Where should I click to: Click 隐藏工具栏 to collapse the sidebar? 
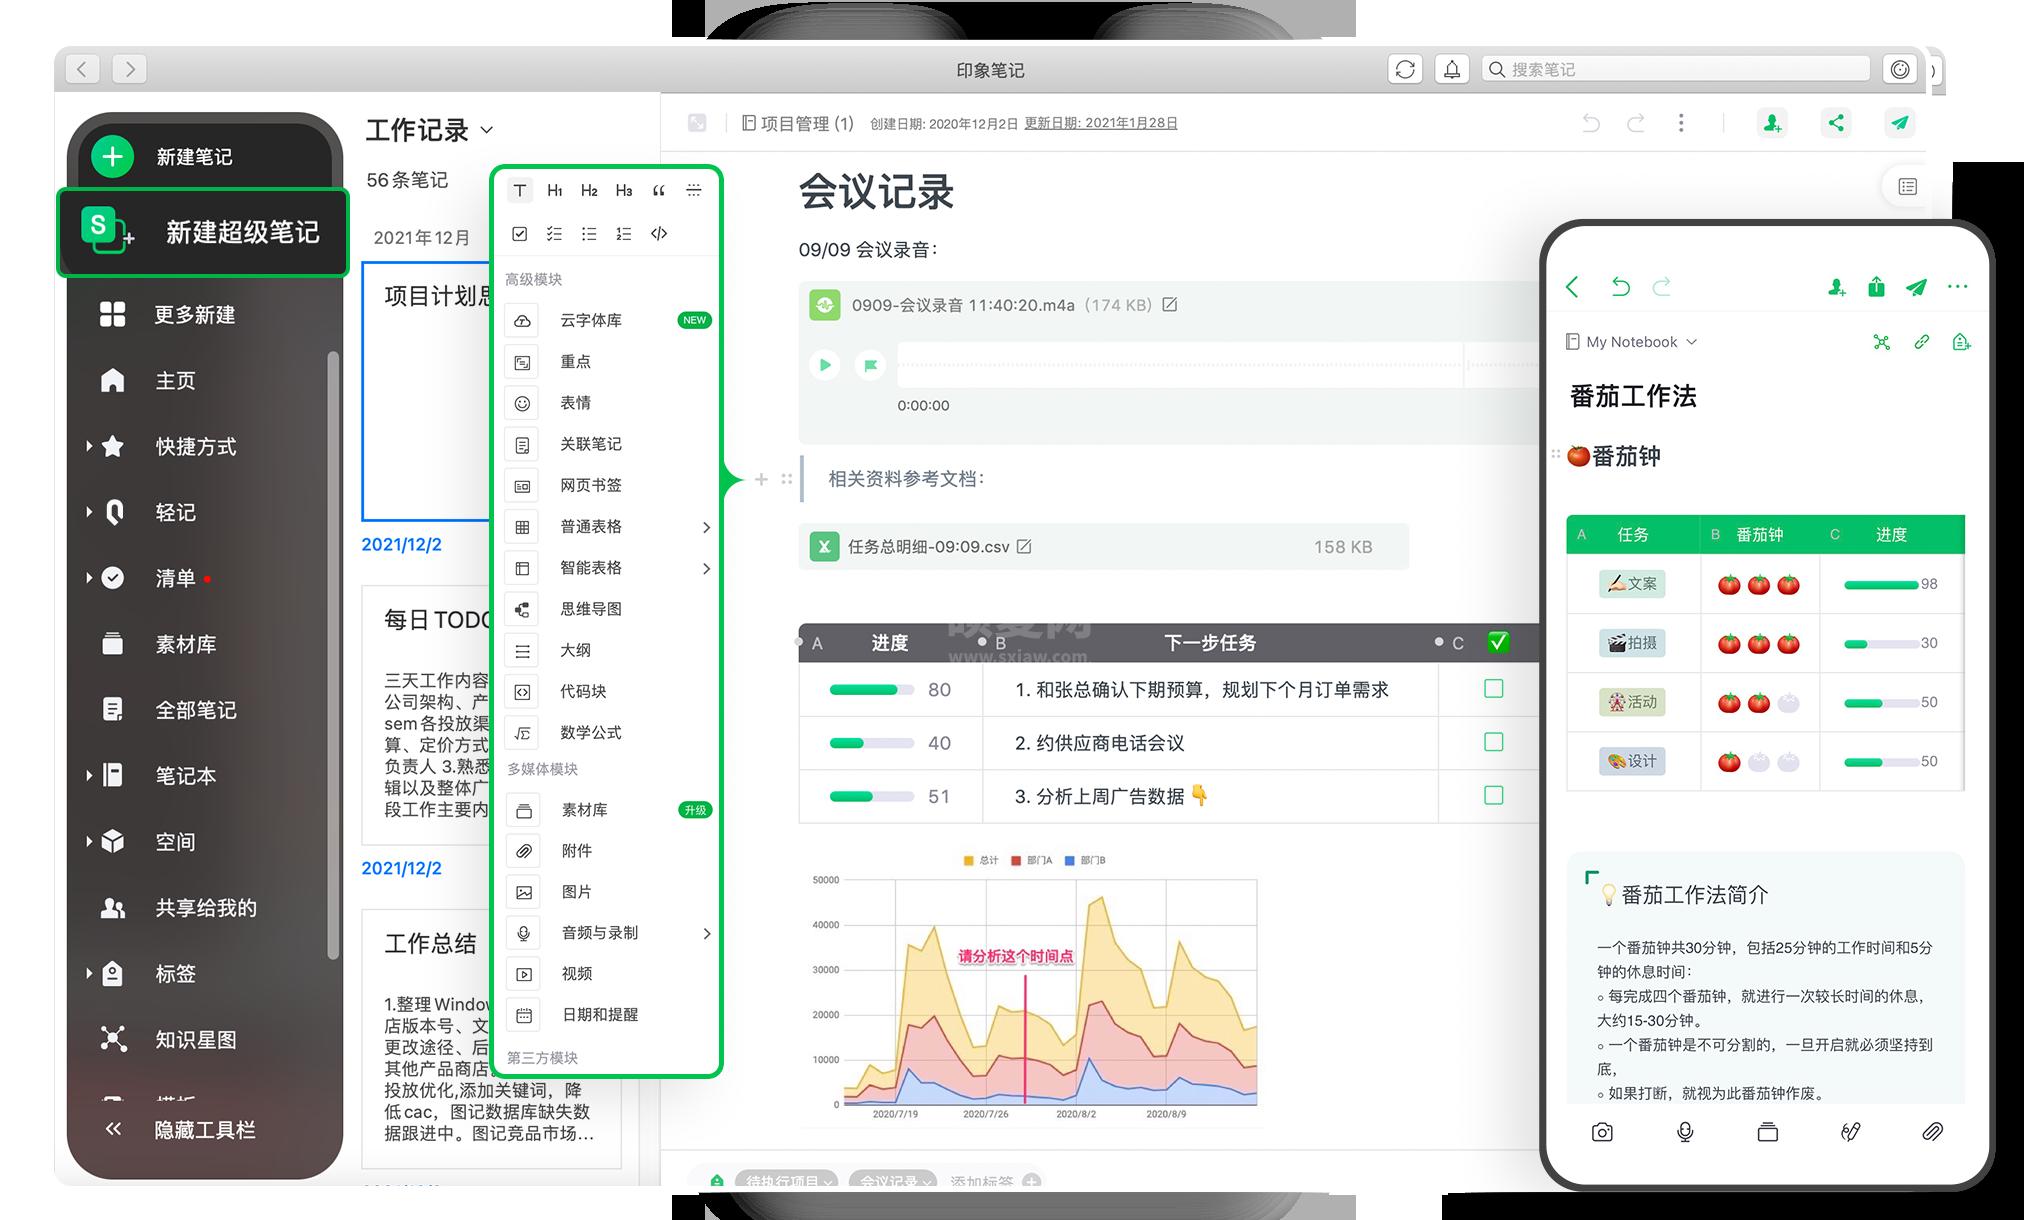[181, 1129]
